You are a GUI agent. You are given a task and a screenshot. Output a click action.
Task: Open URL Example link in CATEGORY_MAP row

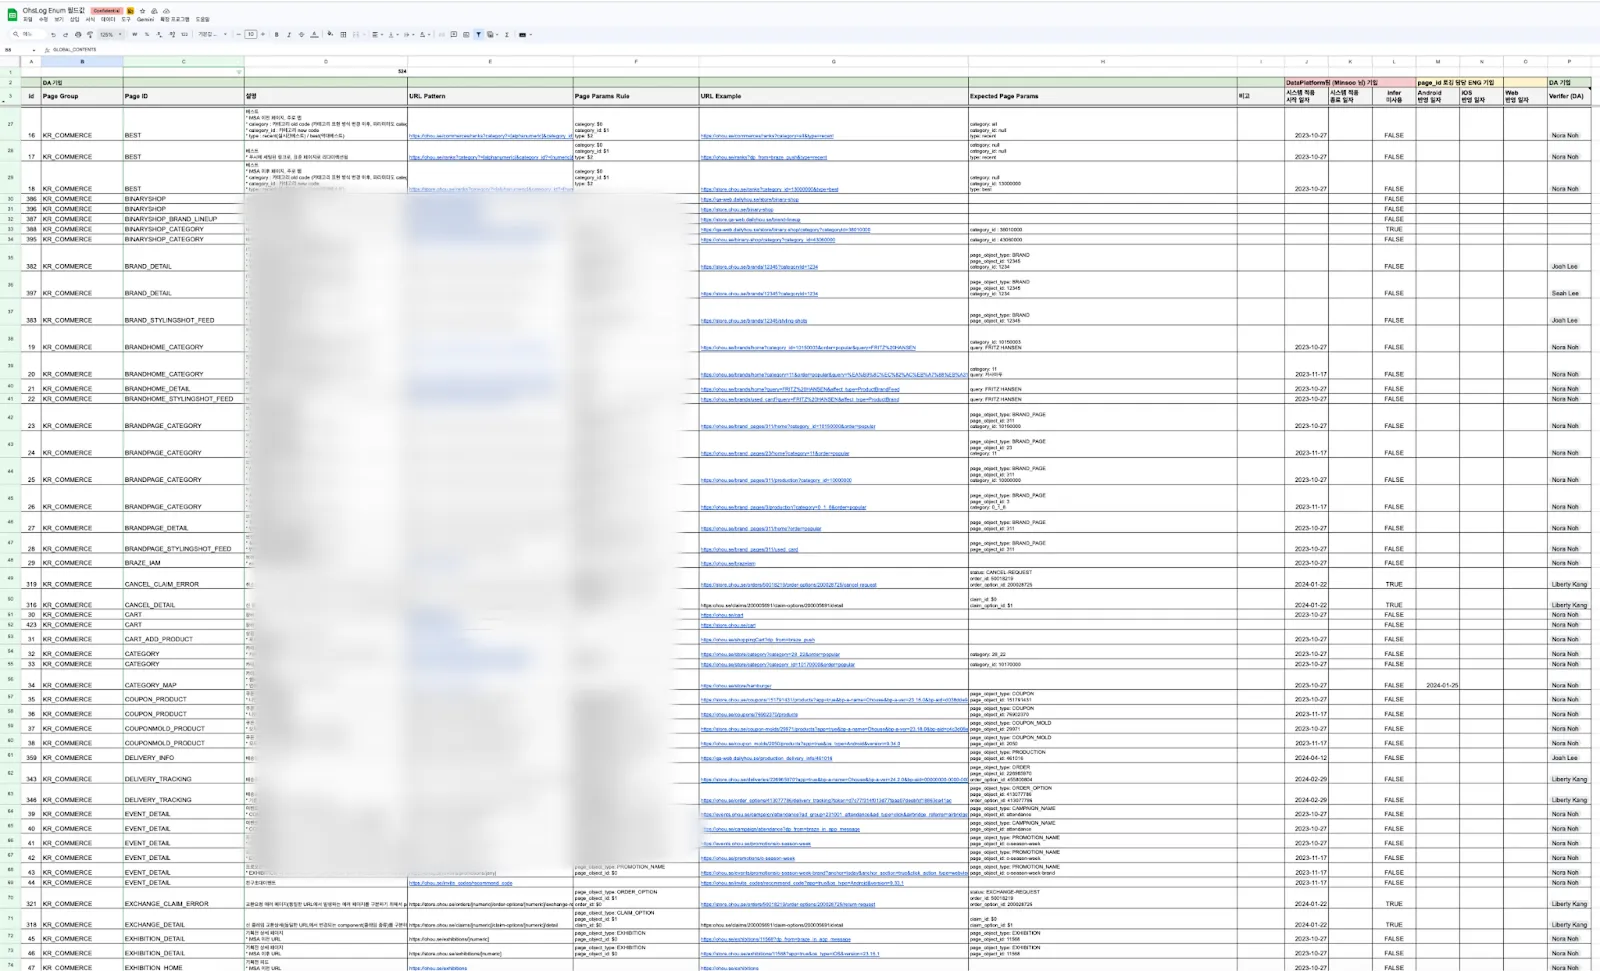pyautogui.click(x=736, y=686)
